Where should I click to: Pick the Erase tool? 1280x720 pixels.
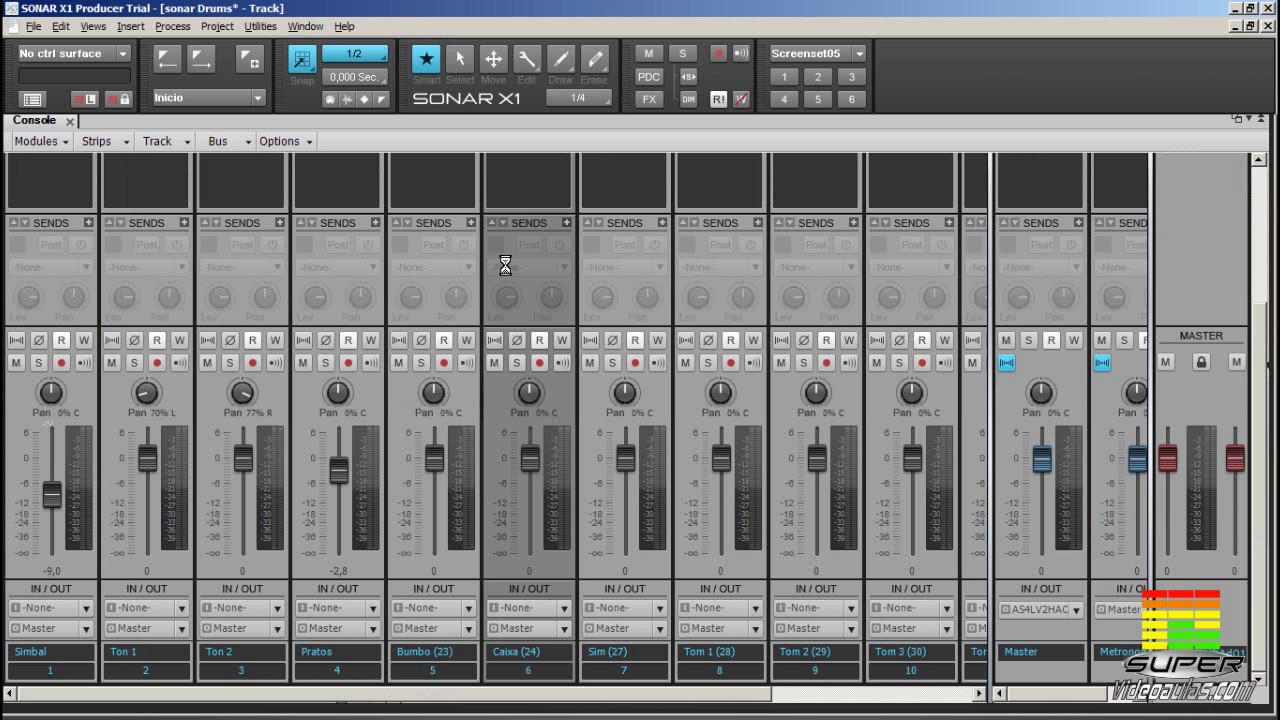594,59
